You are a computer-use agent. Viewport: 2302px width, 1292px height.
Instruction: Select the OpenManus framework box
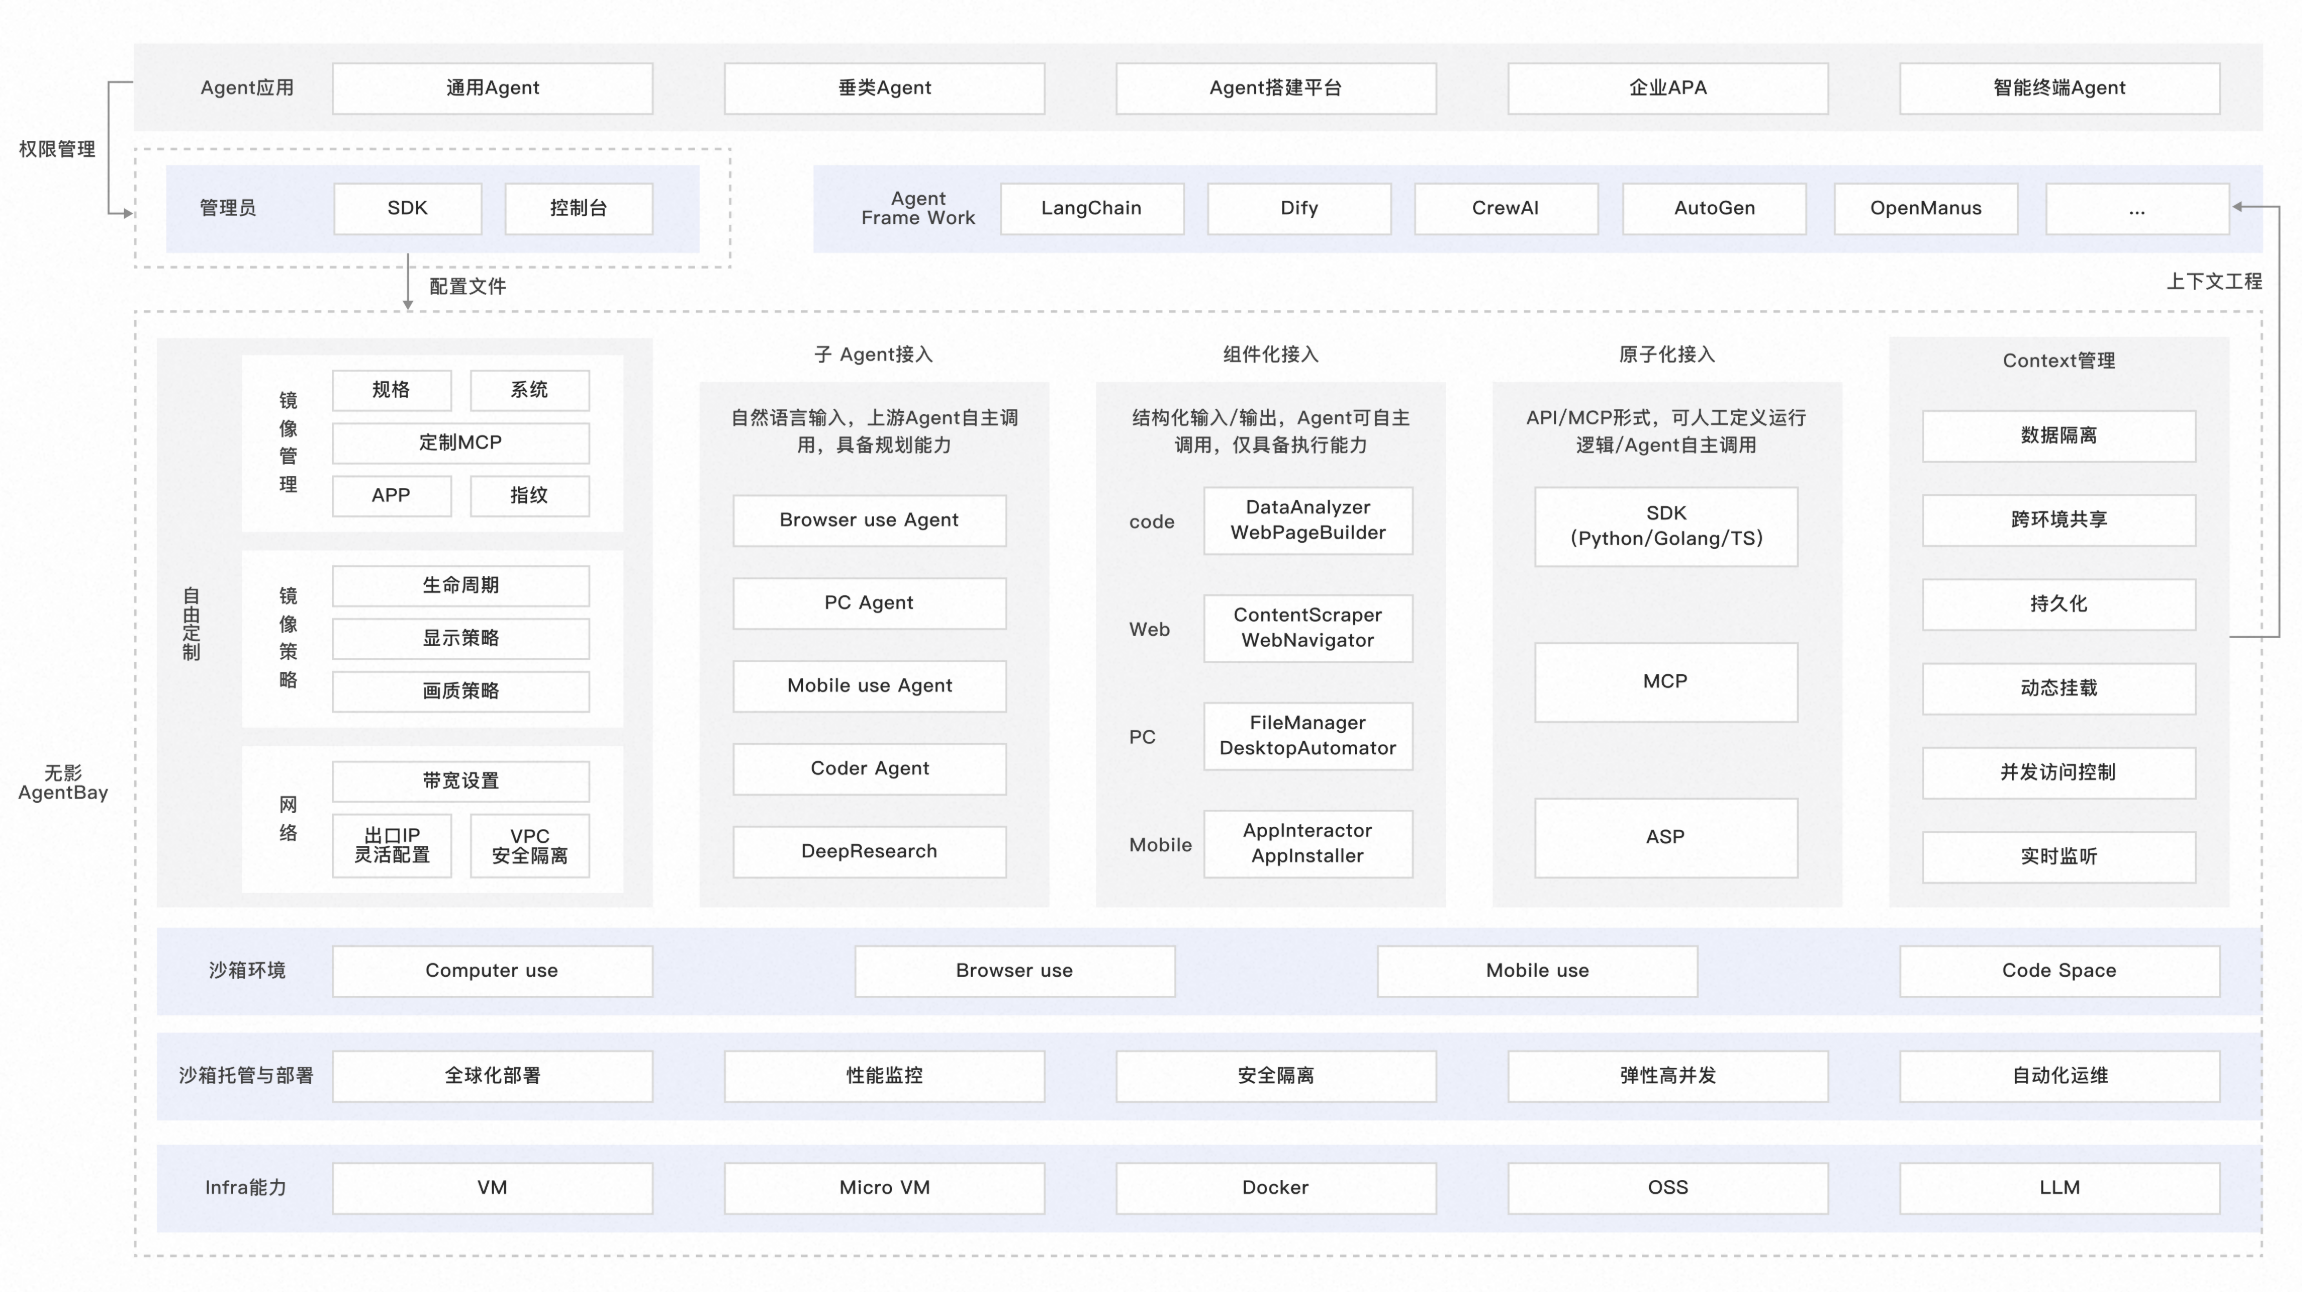[x=1925, y=208]
